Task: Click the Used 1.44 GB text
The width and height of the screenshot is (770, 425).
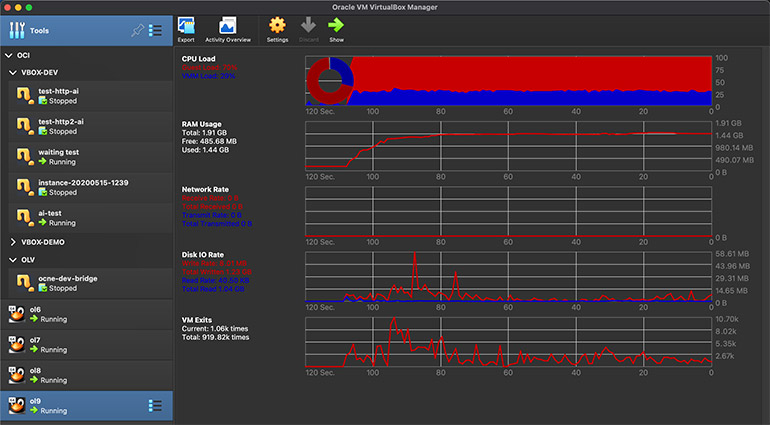Action: [x=205, y=150]
